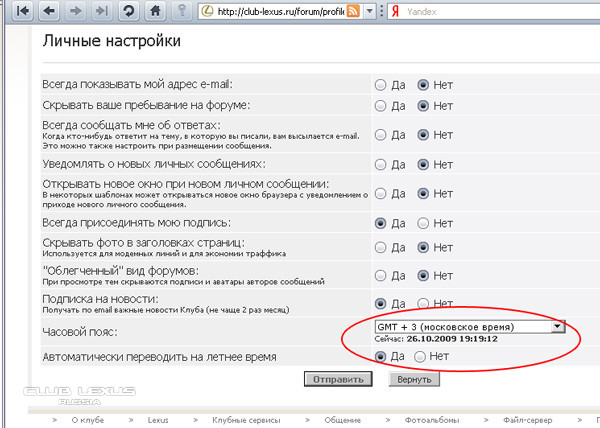Select 'Да' for hide your forum presence
The image size is (600, 428).
click(380, 106)
